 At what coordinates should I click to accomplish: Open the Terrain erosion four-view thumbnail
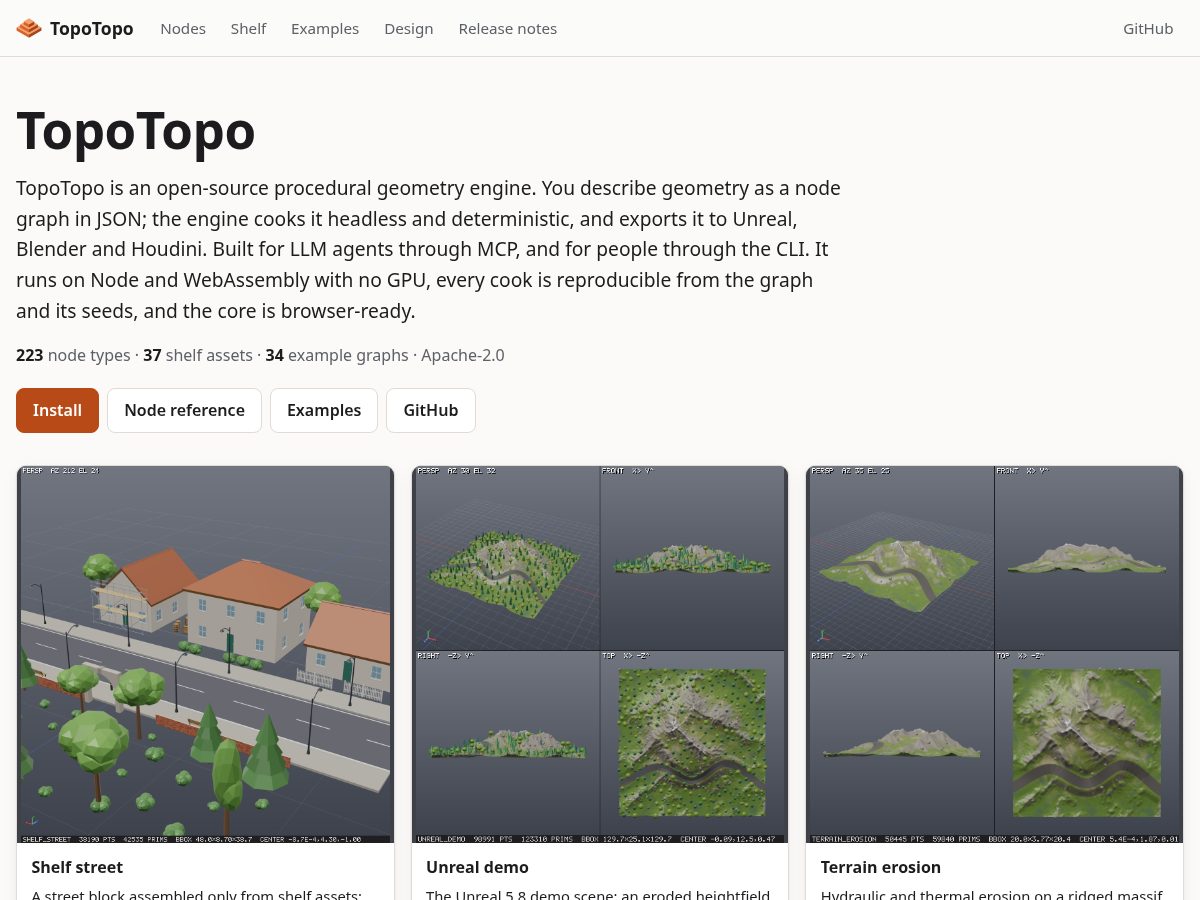click(x=994, y=654)
